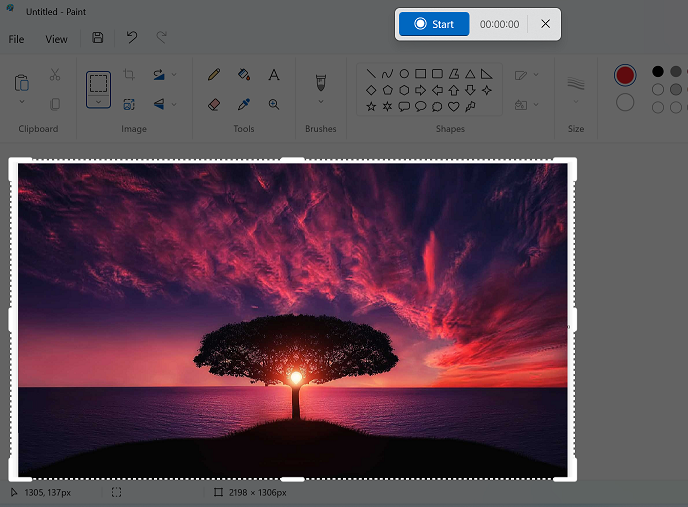Select the Pencil tool

click(214, 75)
